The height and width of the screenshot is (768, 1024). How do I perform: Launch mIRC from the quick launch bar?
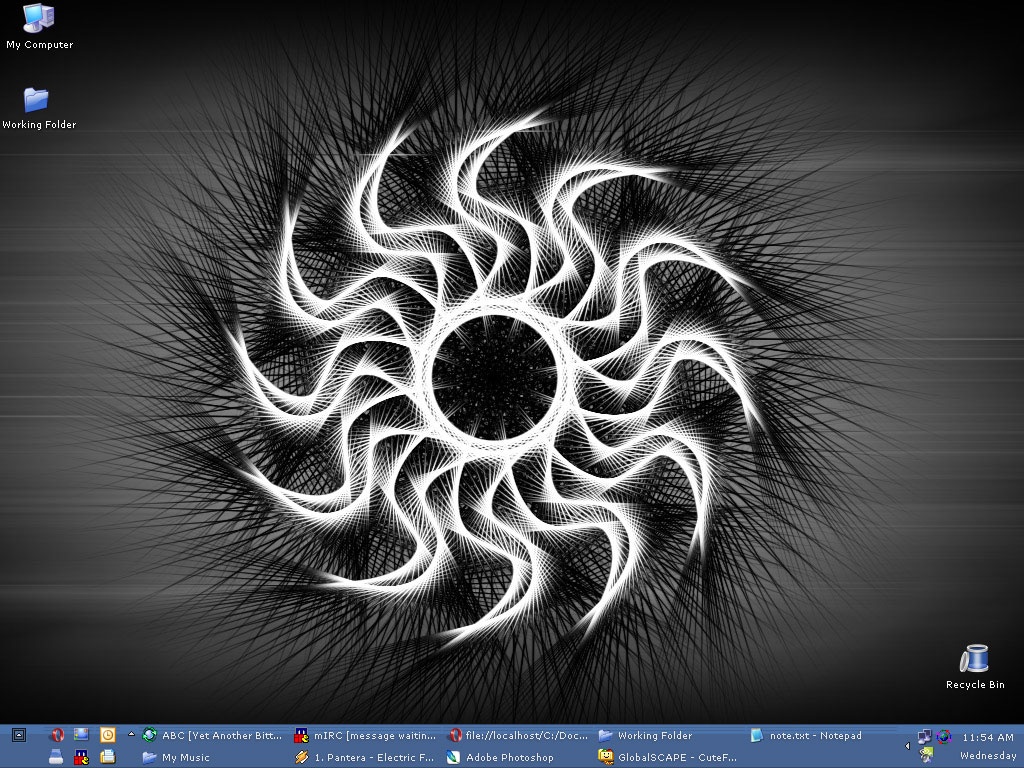pos(82,757)
